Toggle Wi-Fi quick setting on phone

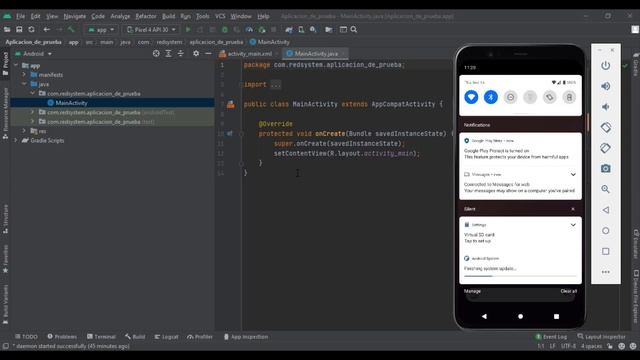point(471,97)
